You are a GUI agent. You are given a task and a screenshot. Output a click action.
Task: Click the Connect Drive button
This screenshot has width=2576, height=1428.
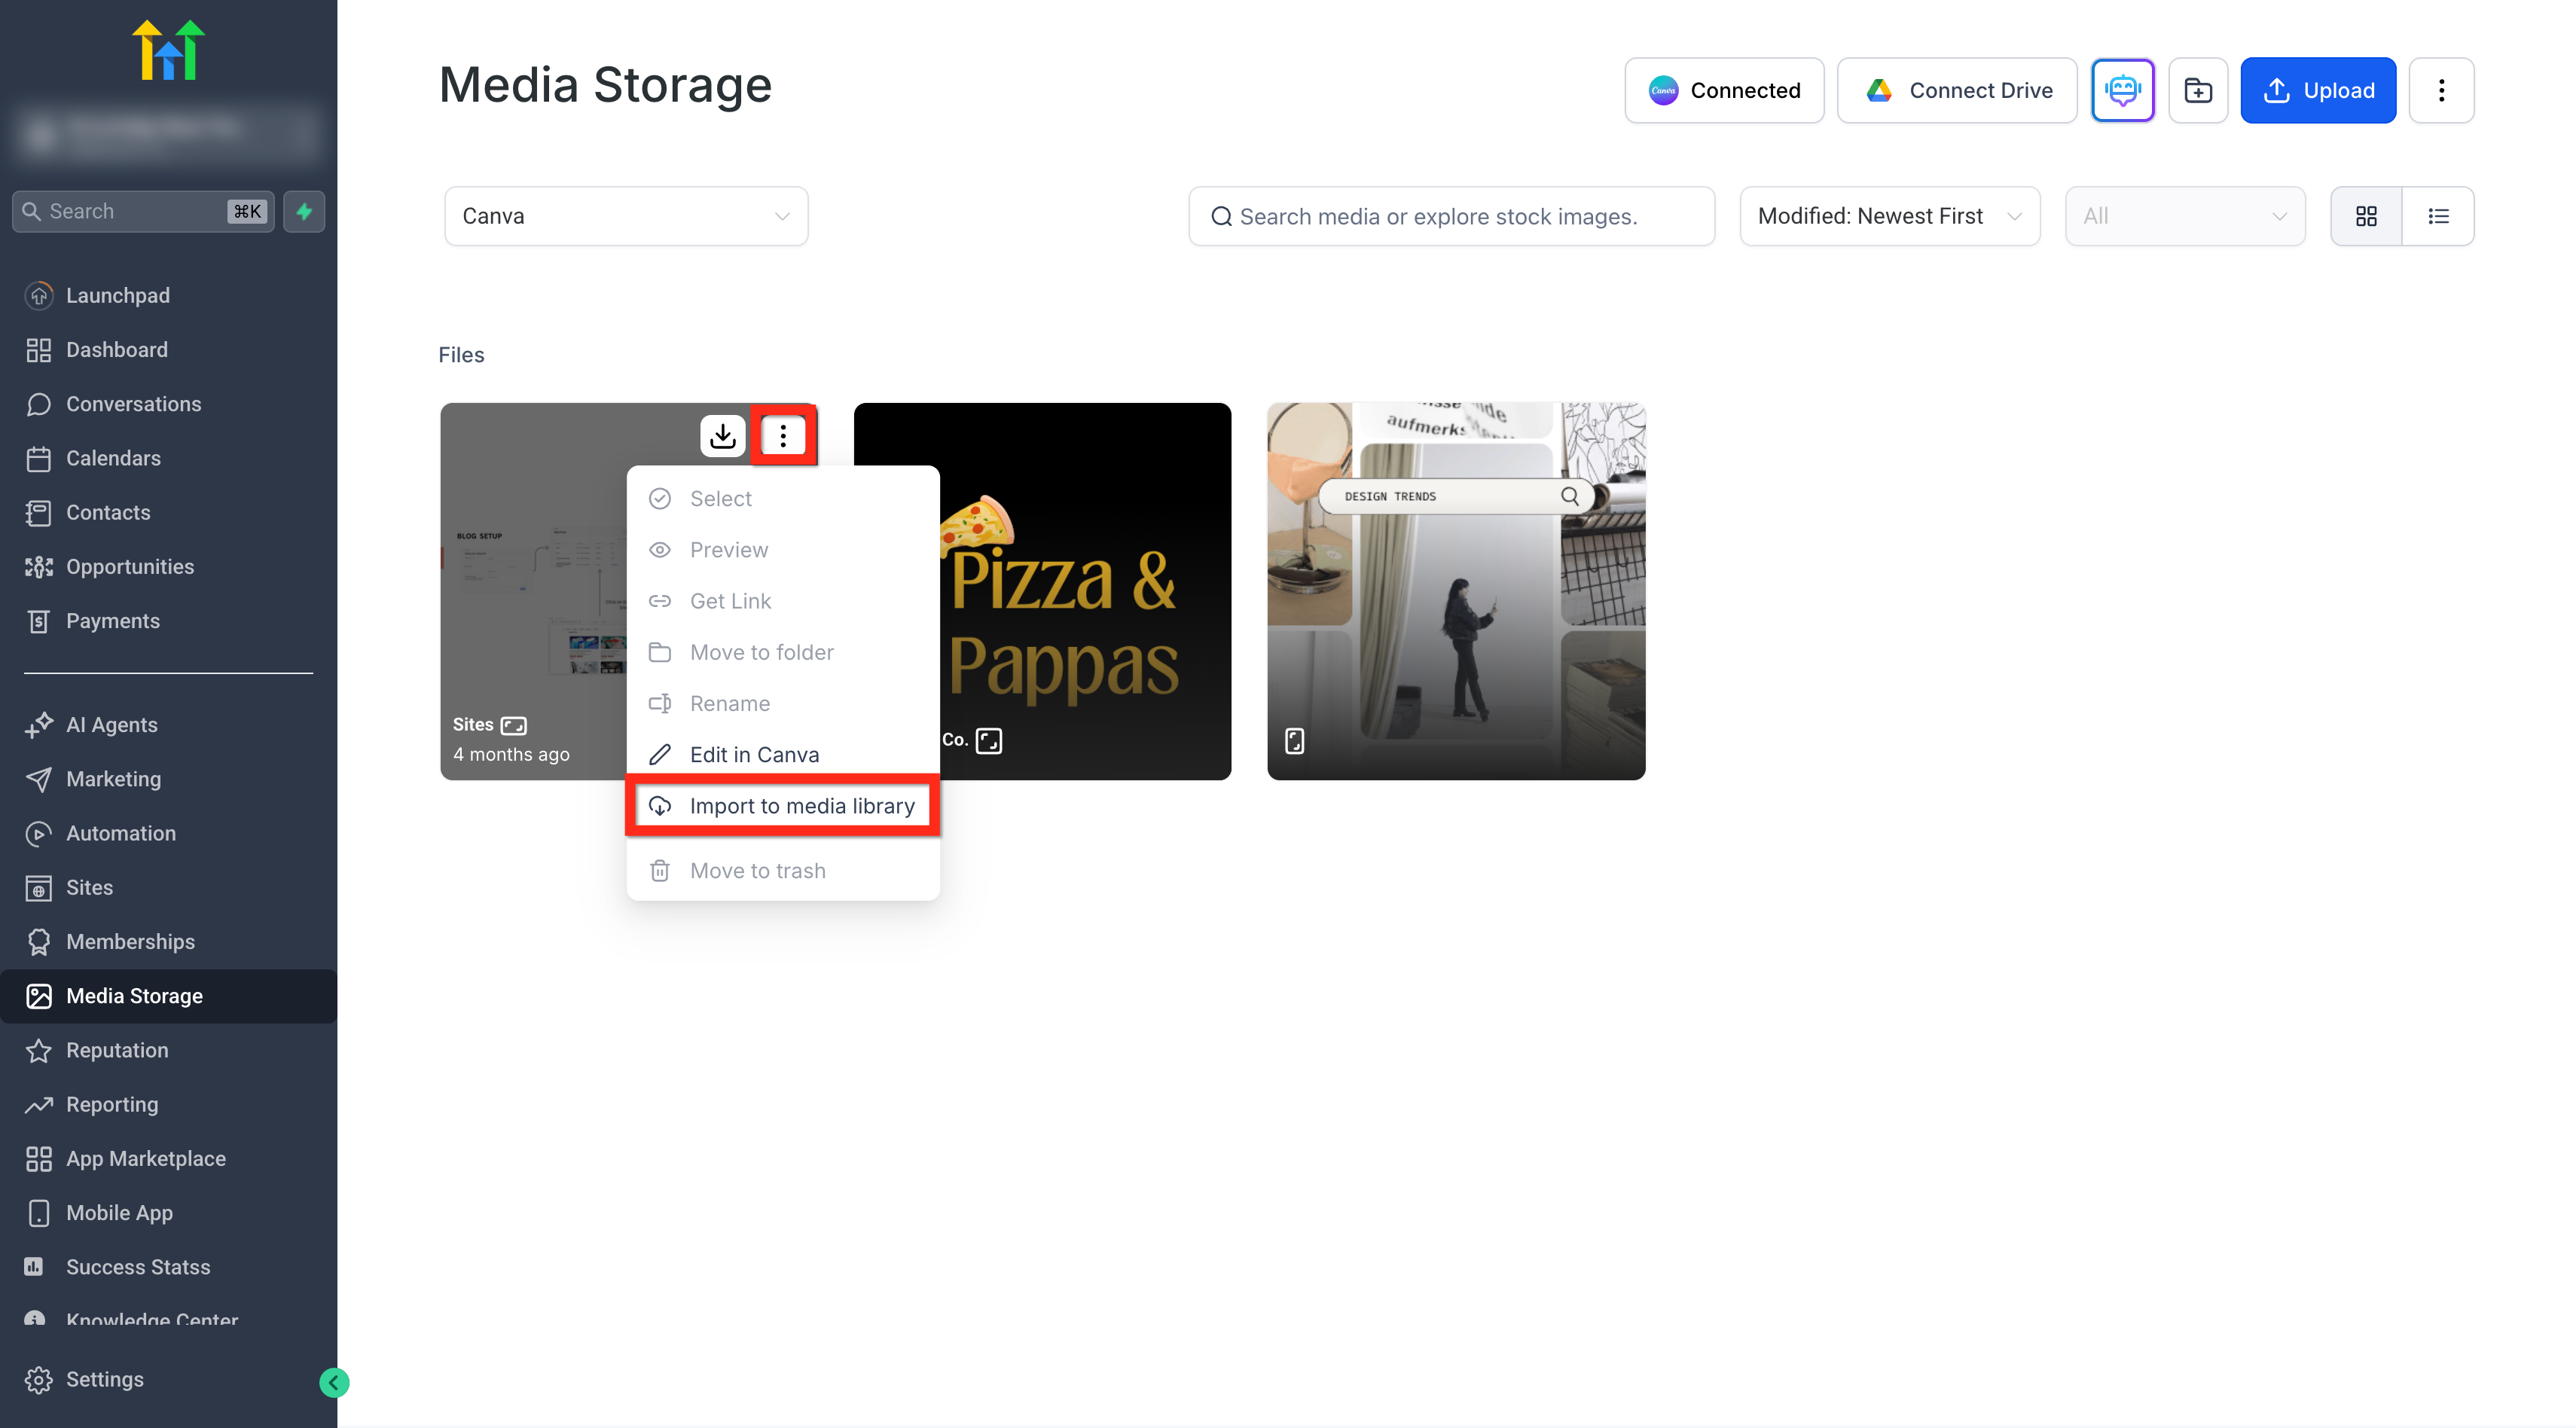click(x=1957, y=90)
